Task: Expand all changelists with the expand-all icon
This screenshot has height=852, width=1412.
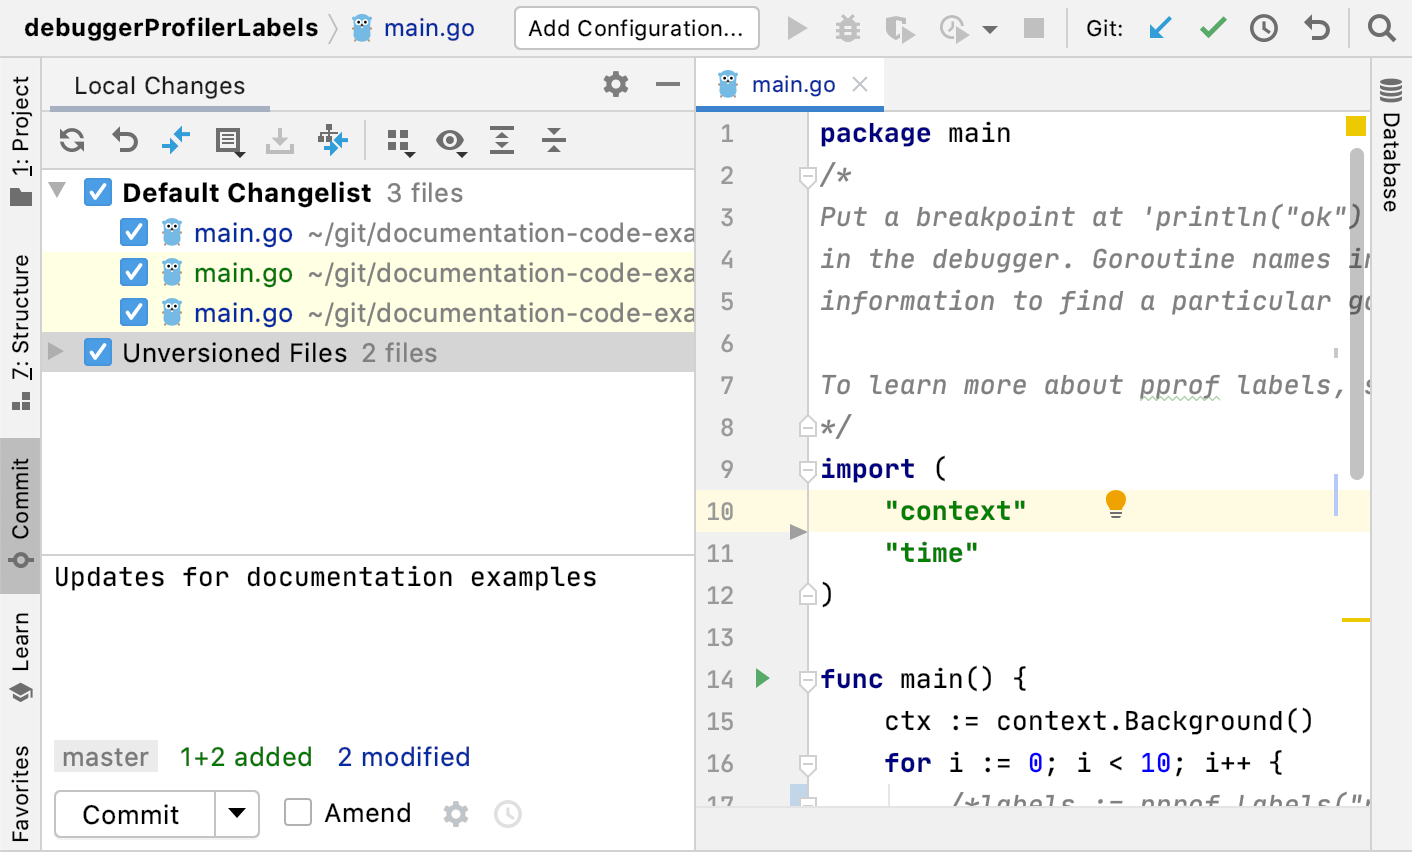Action: (502, 141)
